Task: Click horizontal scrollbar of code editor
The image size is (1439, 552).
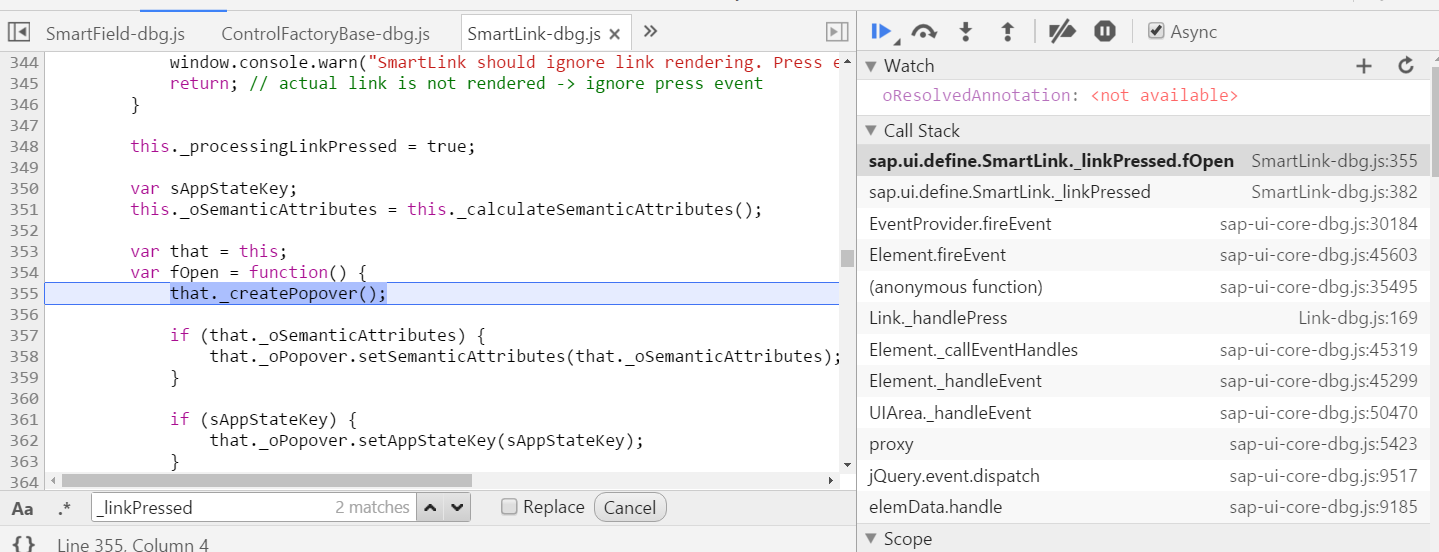Action: pos(266,481)
